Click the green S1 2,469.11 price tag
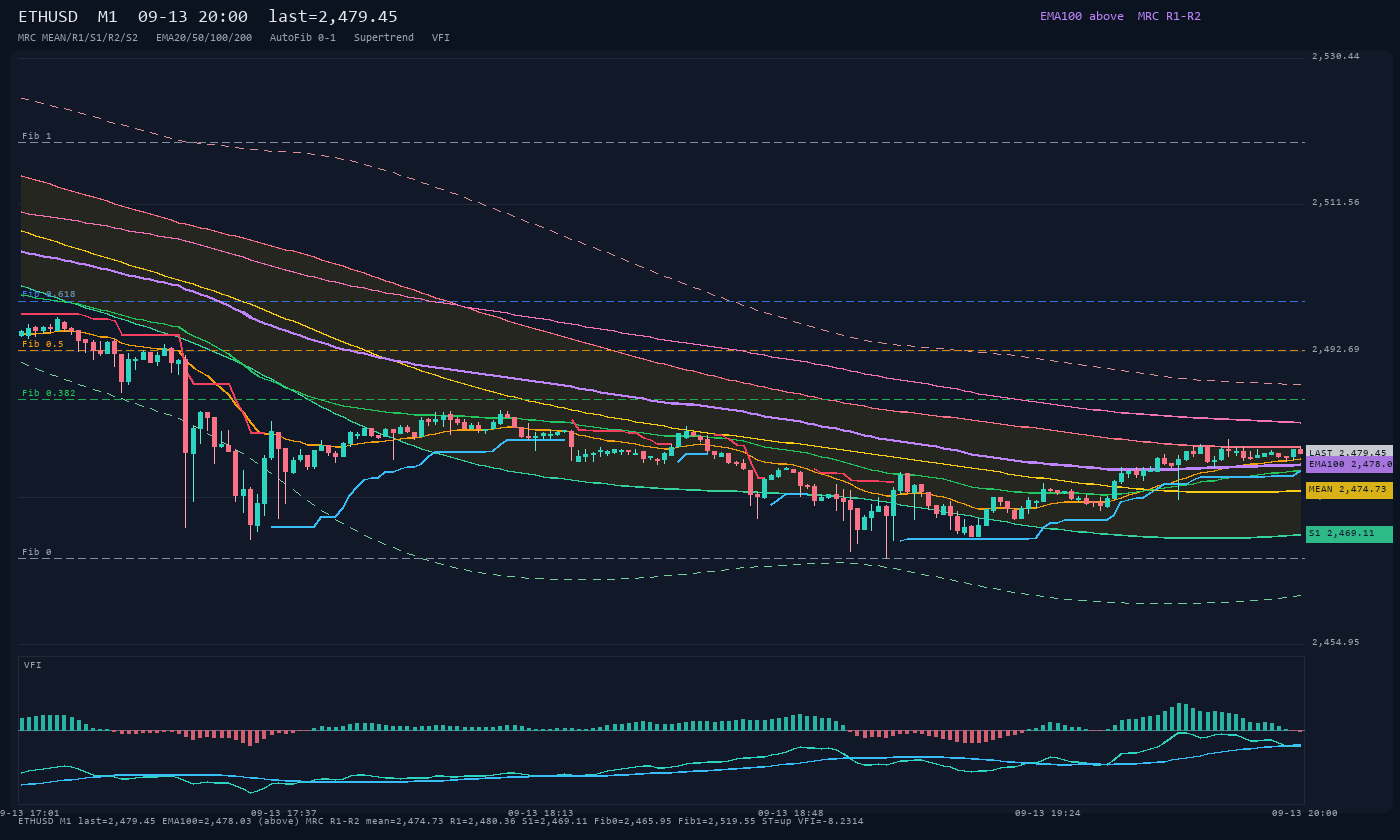The height and width of the screenshot is (840, 1400). click(1349, 534)
